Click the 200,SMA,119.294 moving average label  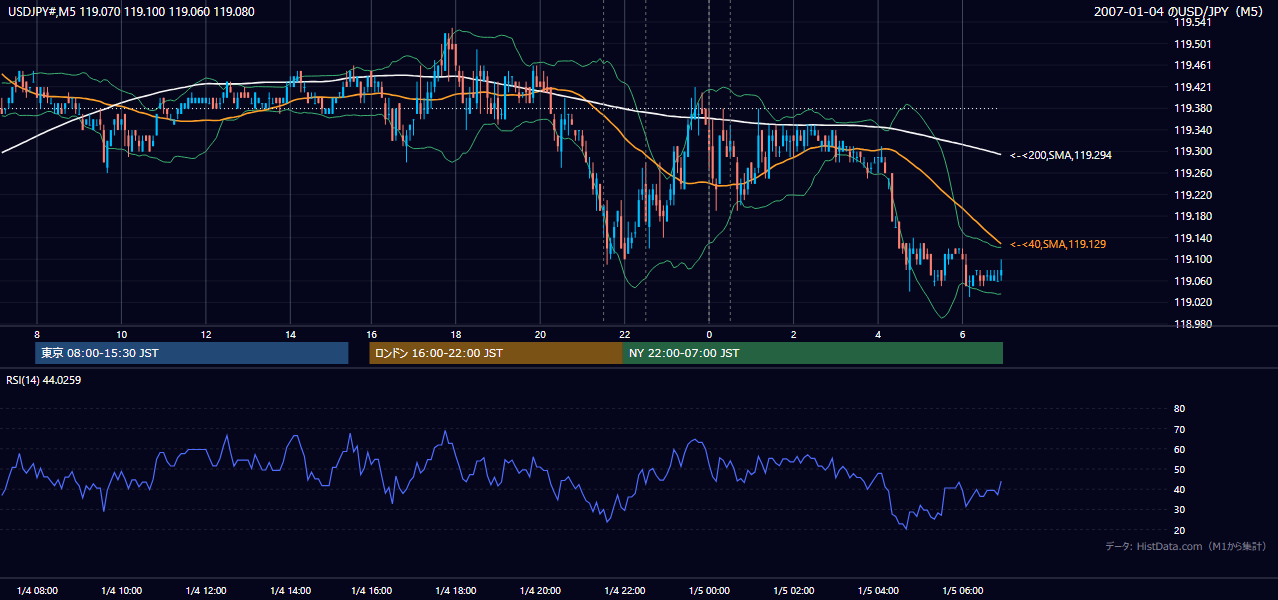[1061, 155]
